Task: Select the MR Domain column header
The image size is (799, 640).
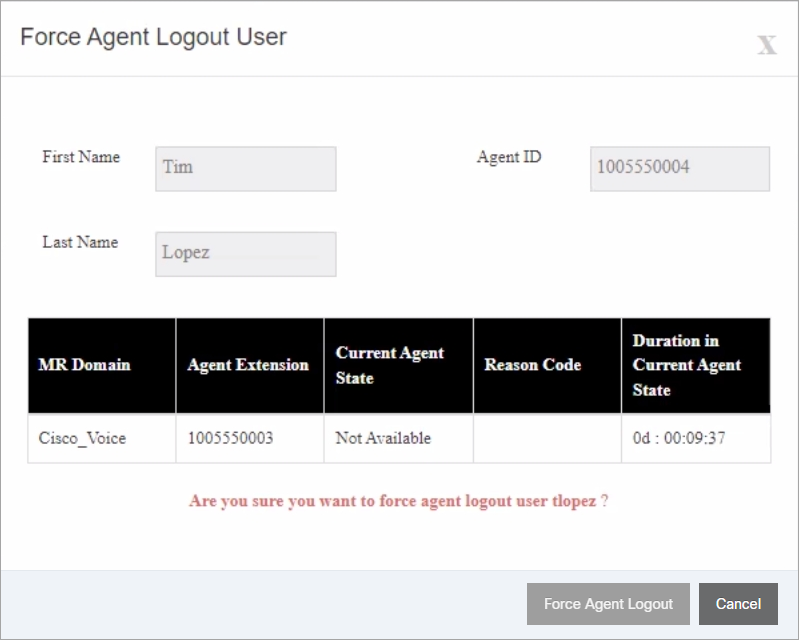Action: [x=102, y=365]
